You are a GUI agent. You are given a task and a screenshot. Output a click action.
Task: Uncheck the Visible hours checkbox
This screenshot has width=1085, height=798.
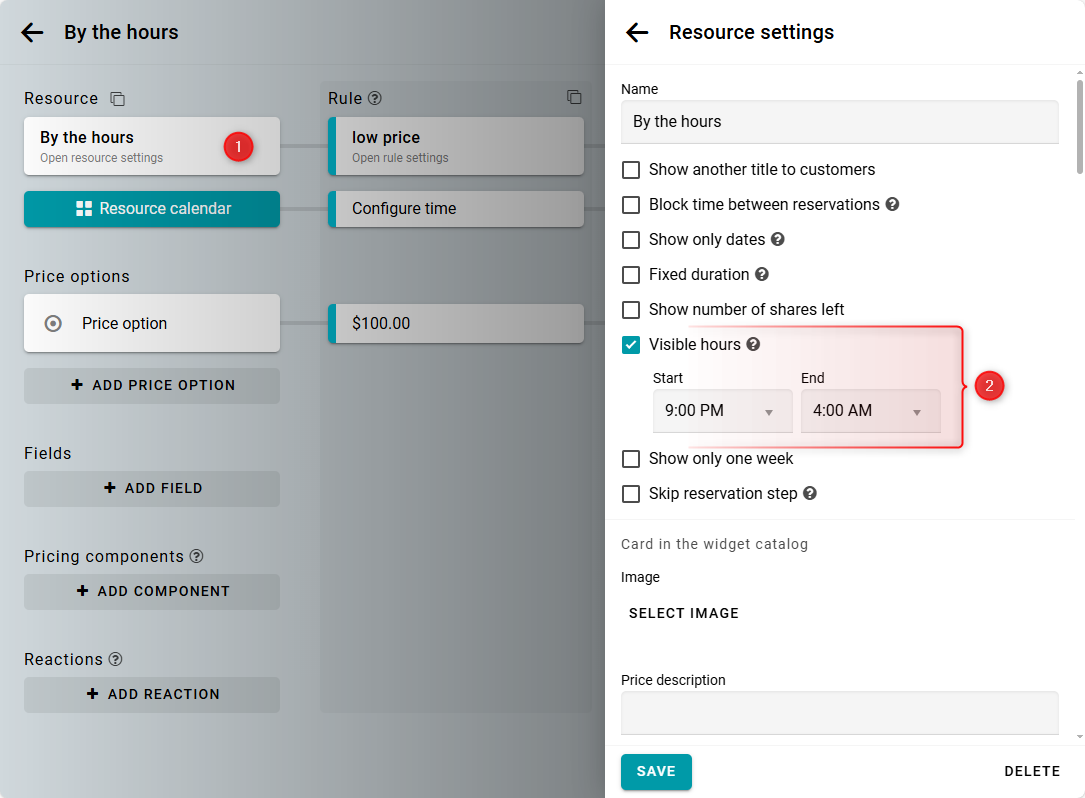[631, 345]
